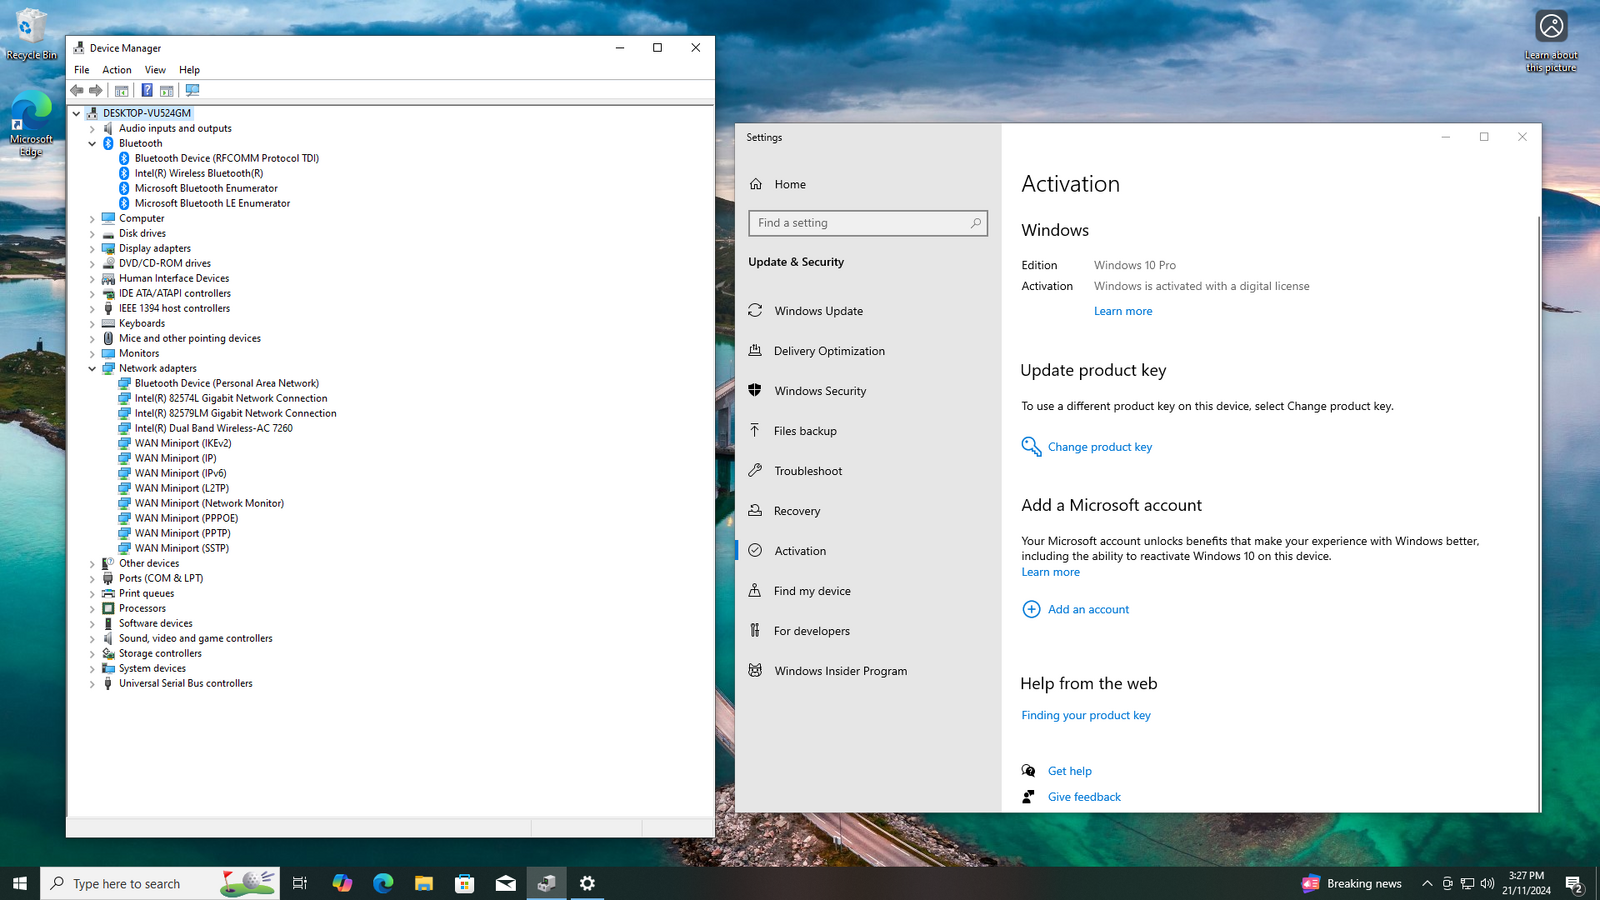The image size is (1600, 900).
Task: Click the Home icon in Settings
Action: (756, 184)
